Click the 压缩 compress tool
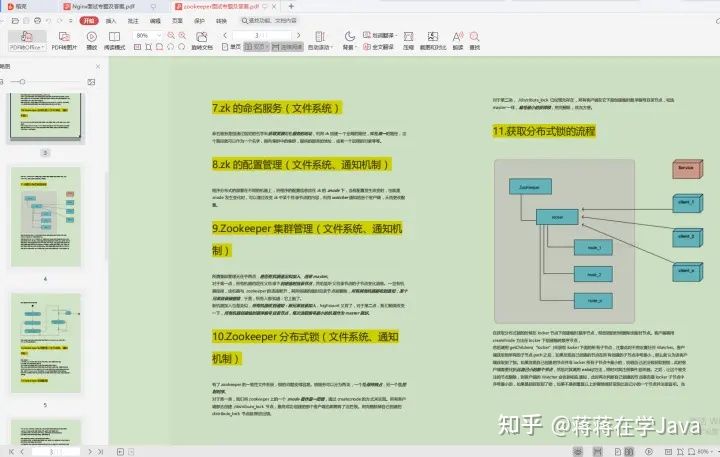The image size is (720, 457). (x=408, y=40)
